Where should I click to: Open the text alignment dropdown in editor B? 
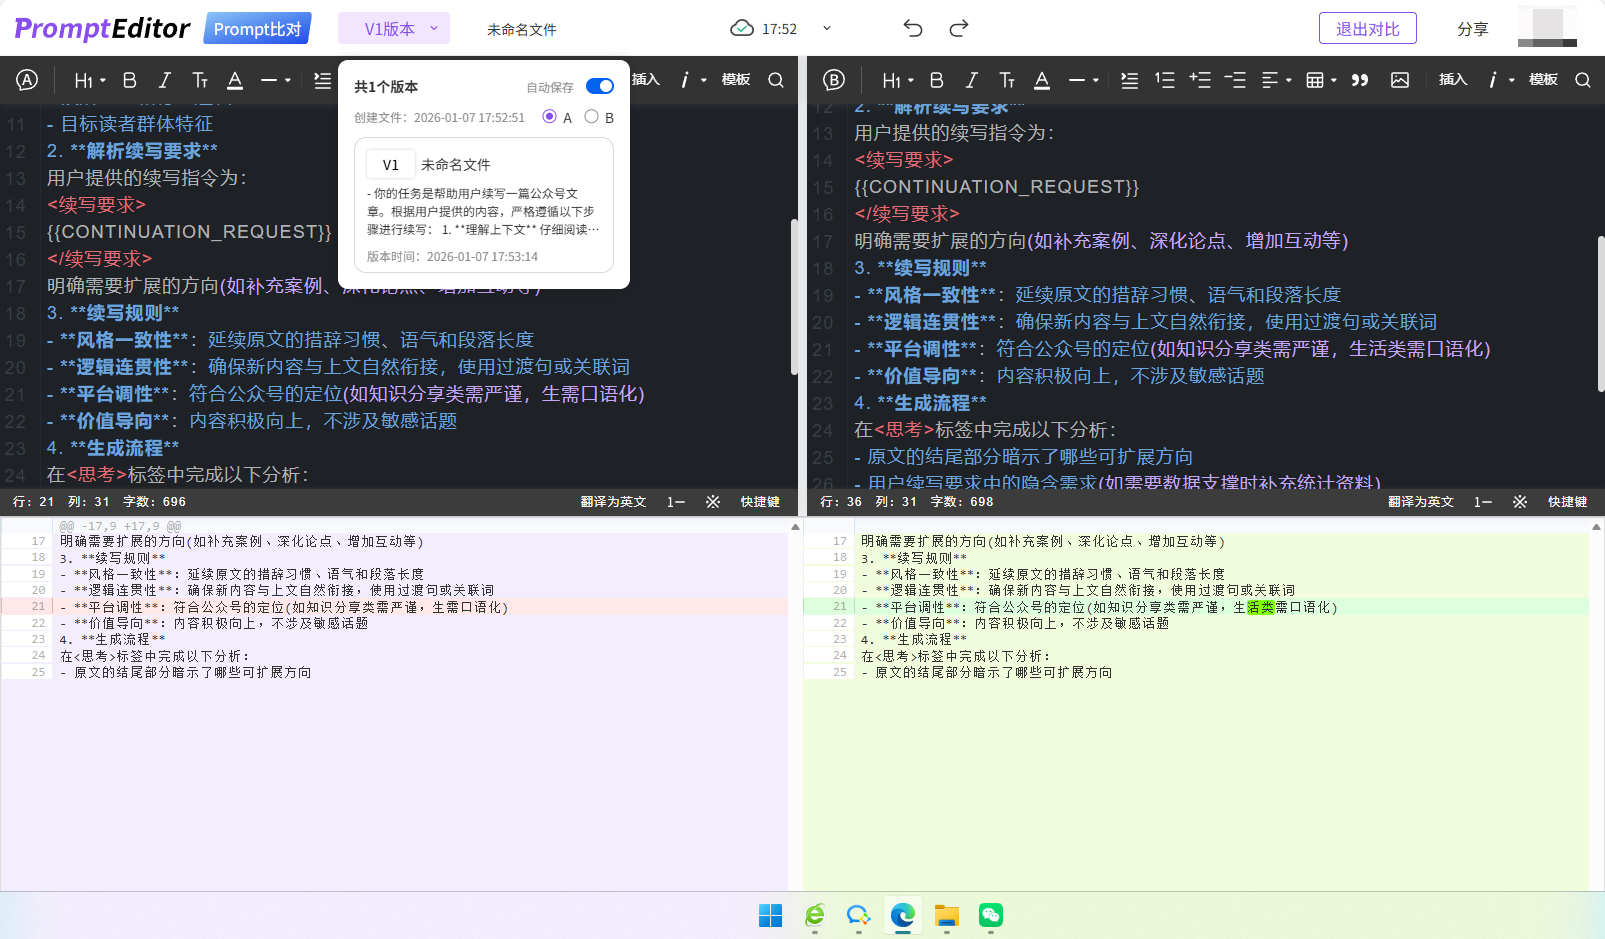1273,79
